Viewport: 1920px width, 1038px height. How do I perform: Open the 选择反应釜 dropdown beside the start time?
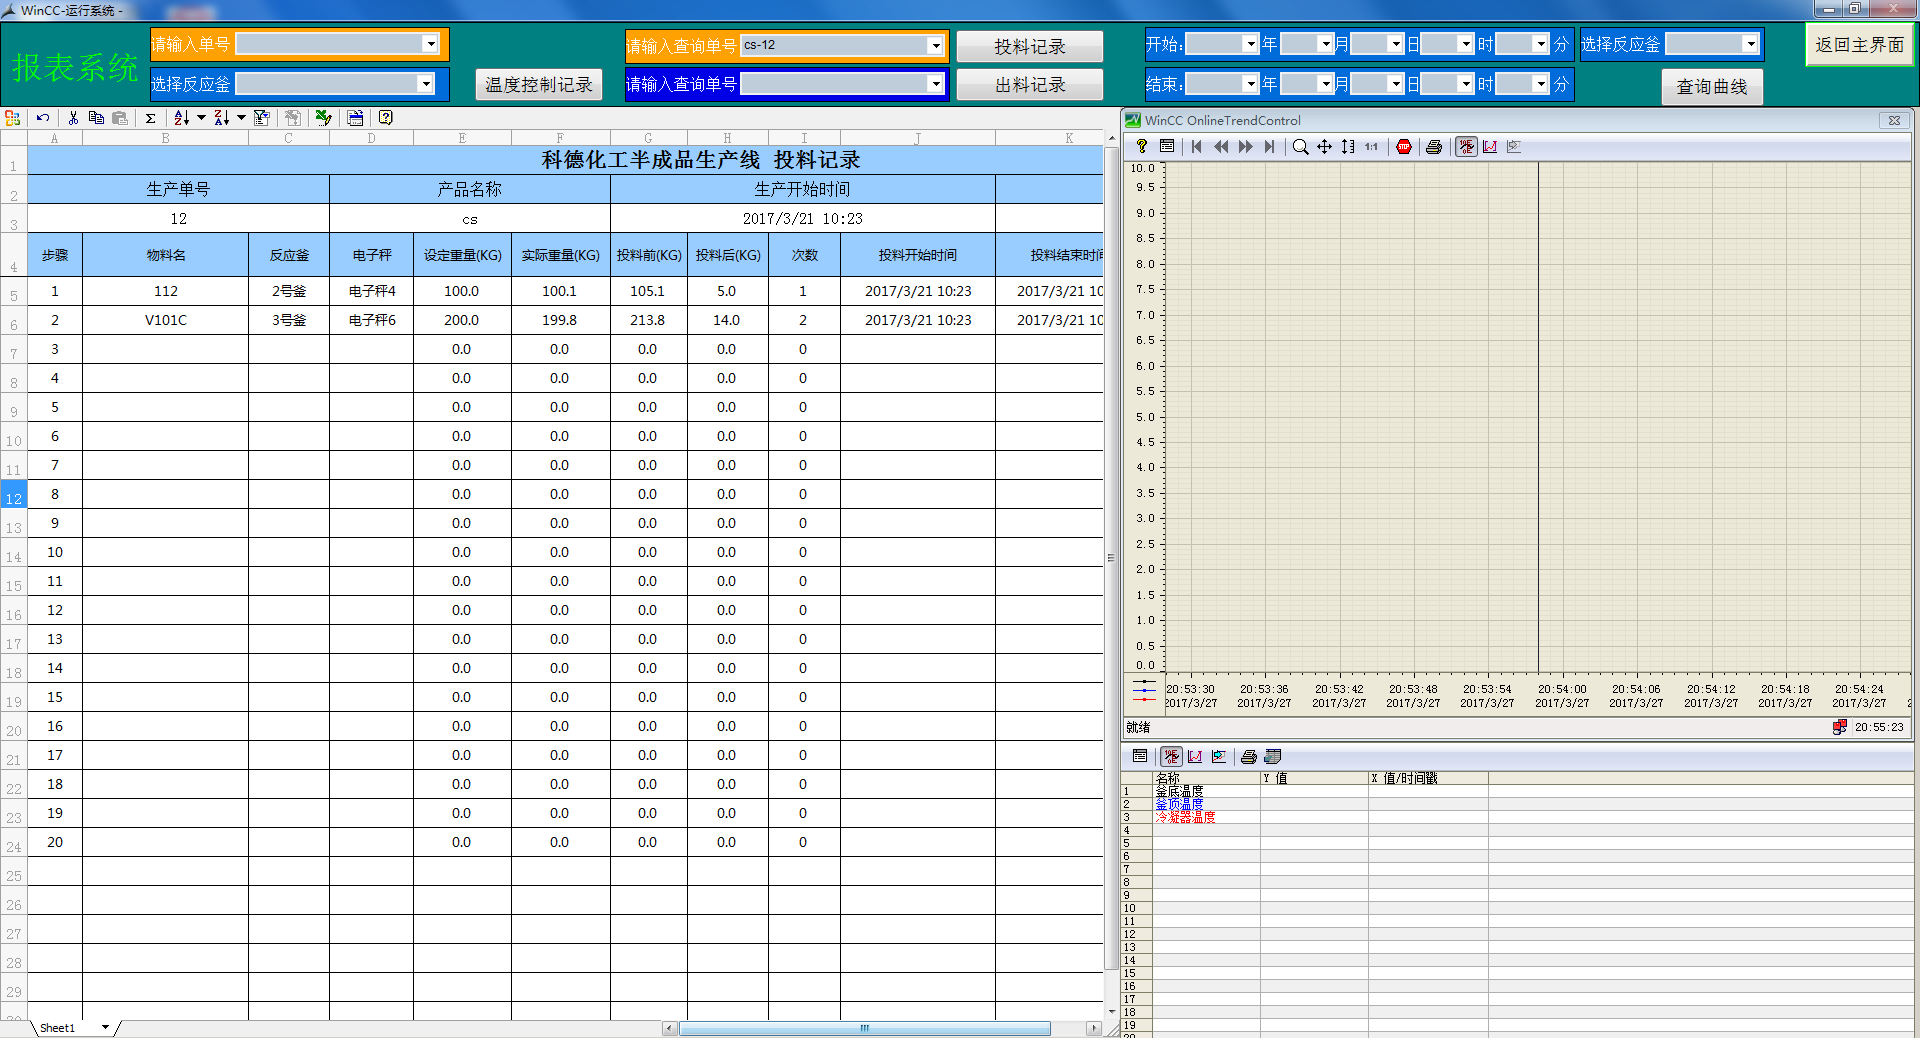click(1750, 44)
